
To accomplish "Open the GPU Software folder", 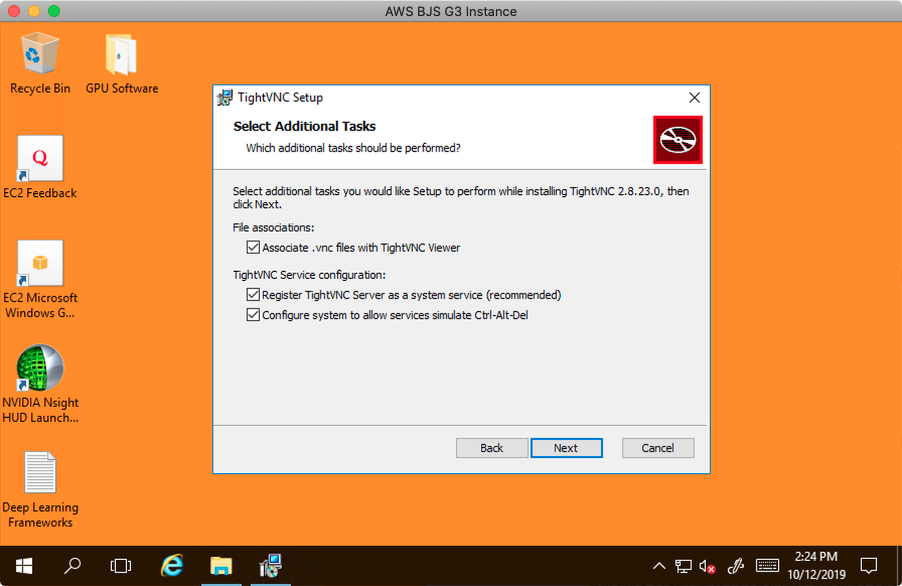I will (x=121, y=55).
